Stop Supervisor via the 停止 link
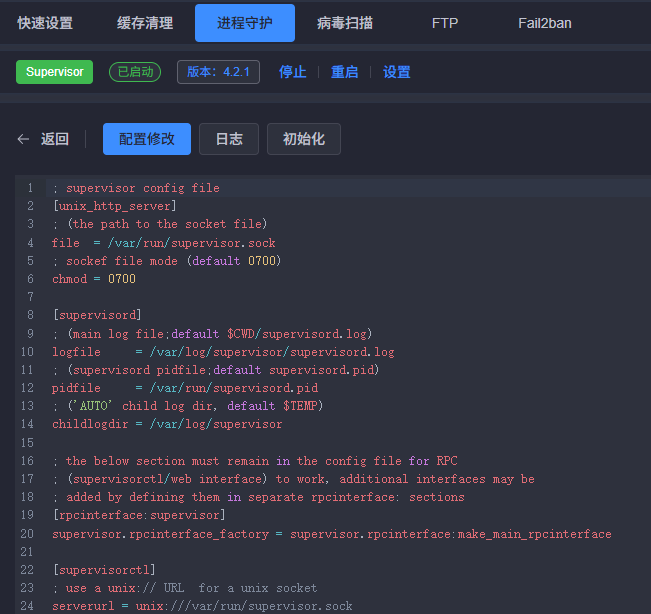Screen dimensions: 651x614 (x=293, y=72)
